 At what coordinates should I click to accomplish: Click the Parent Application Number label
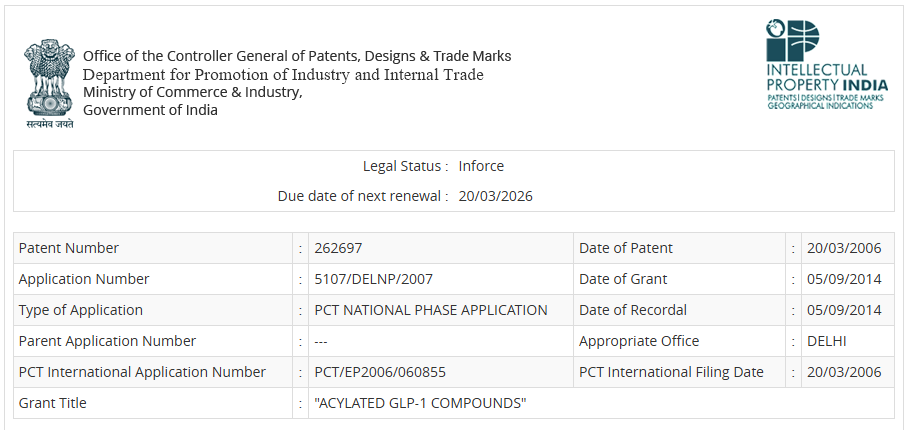107,341
